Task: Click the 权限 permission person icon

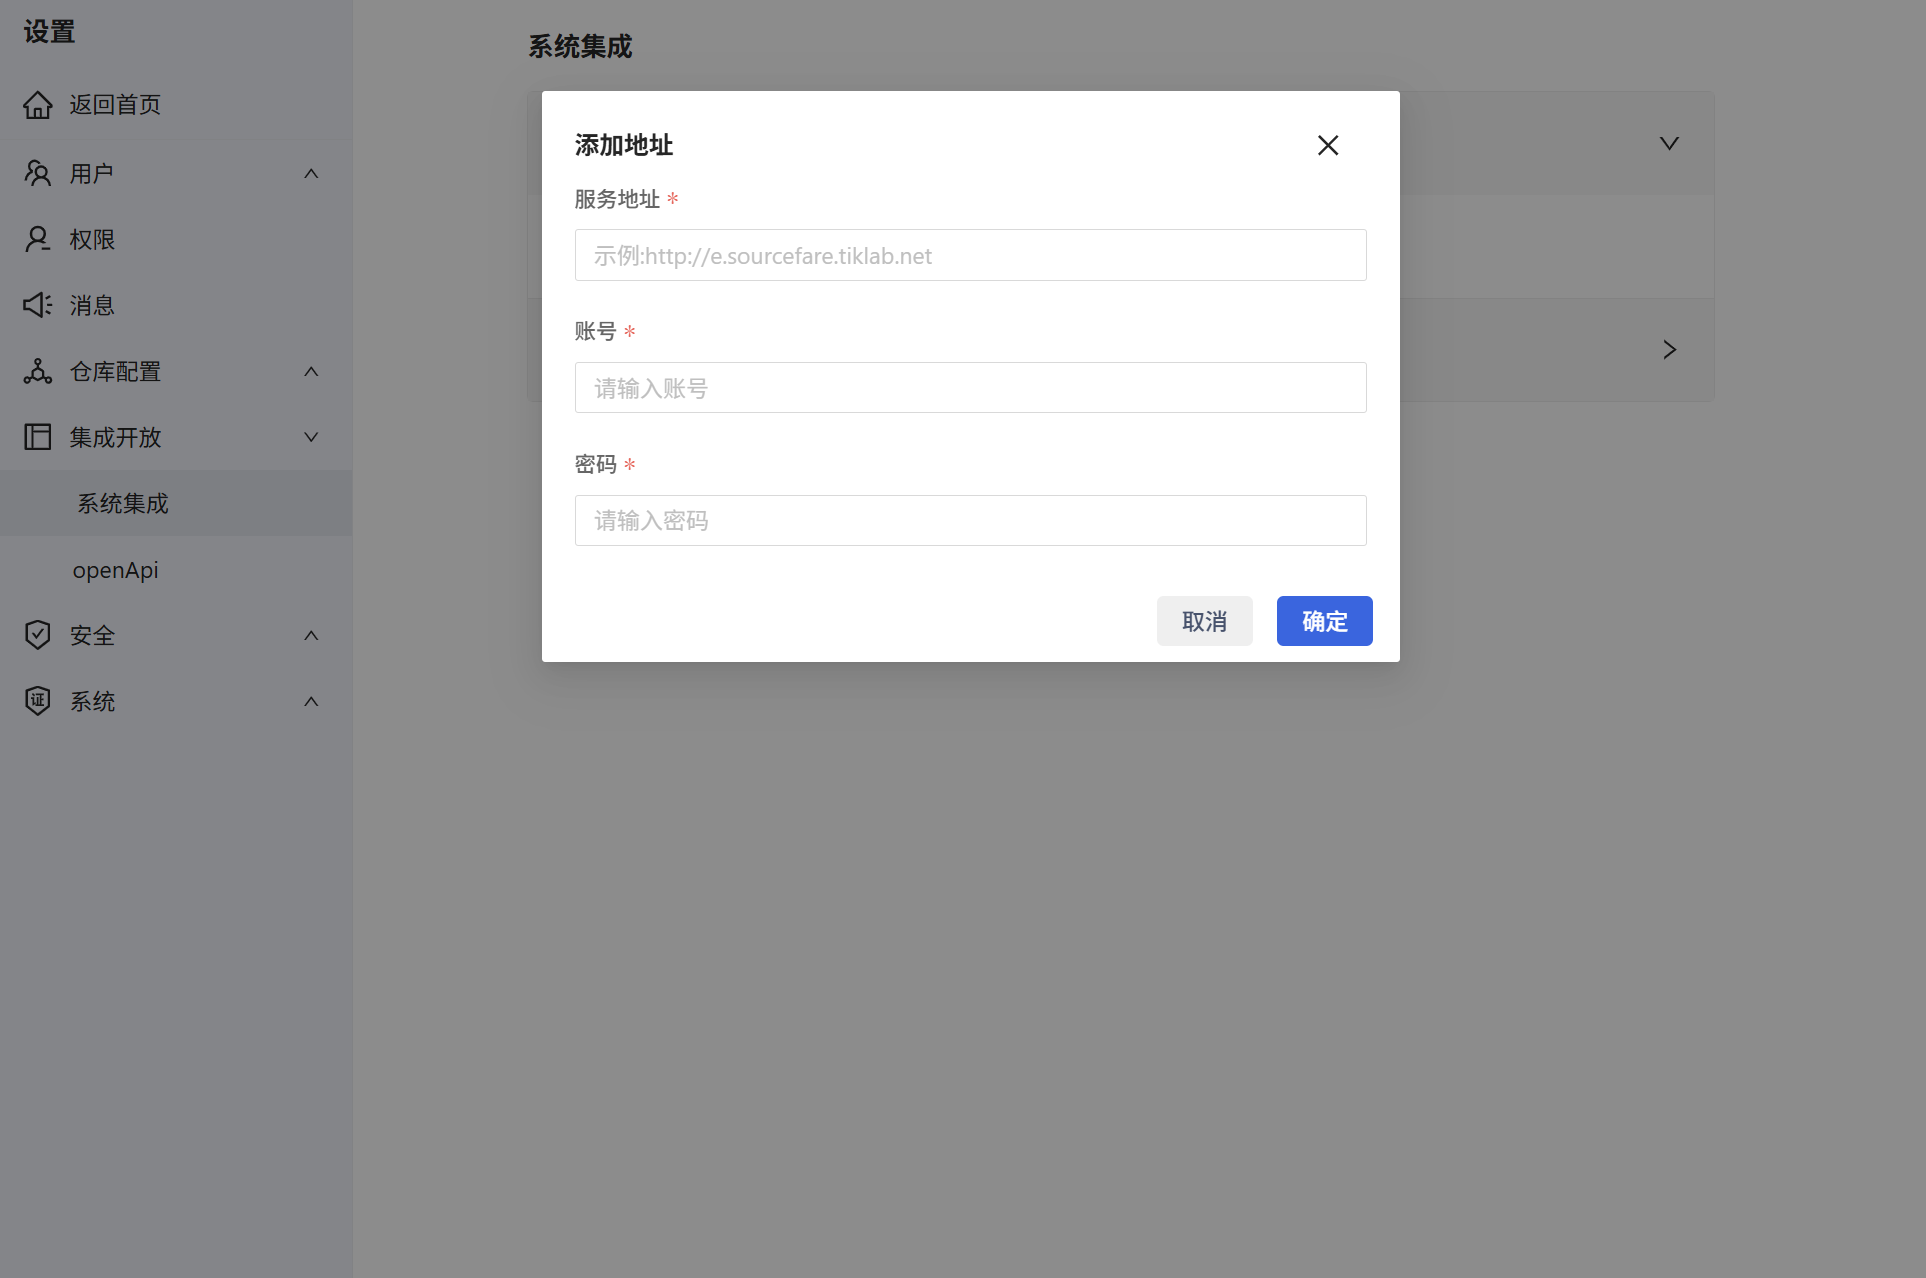Action: (38, 239)
